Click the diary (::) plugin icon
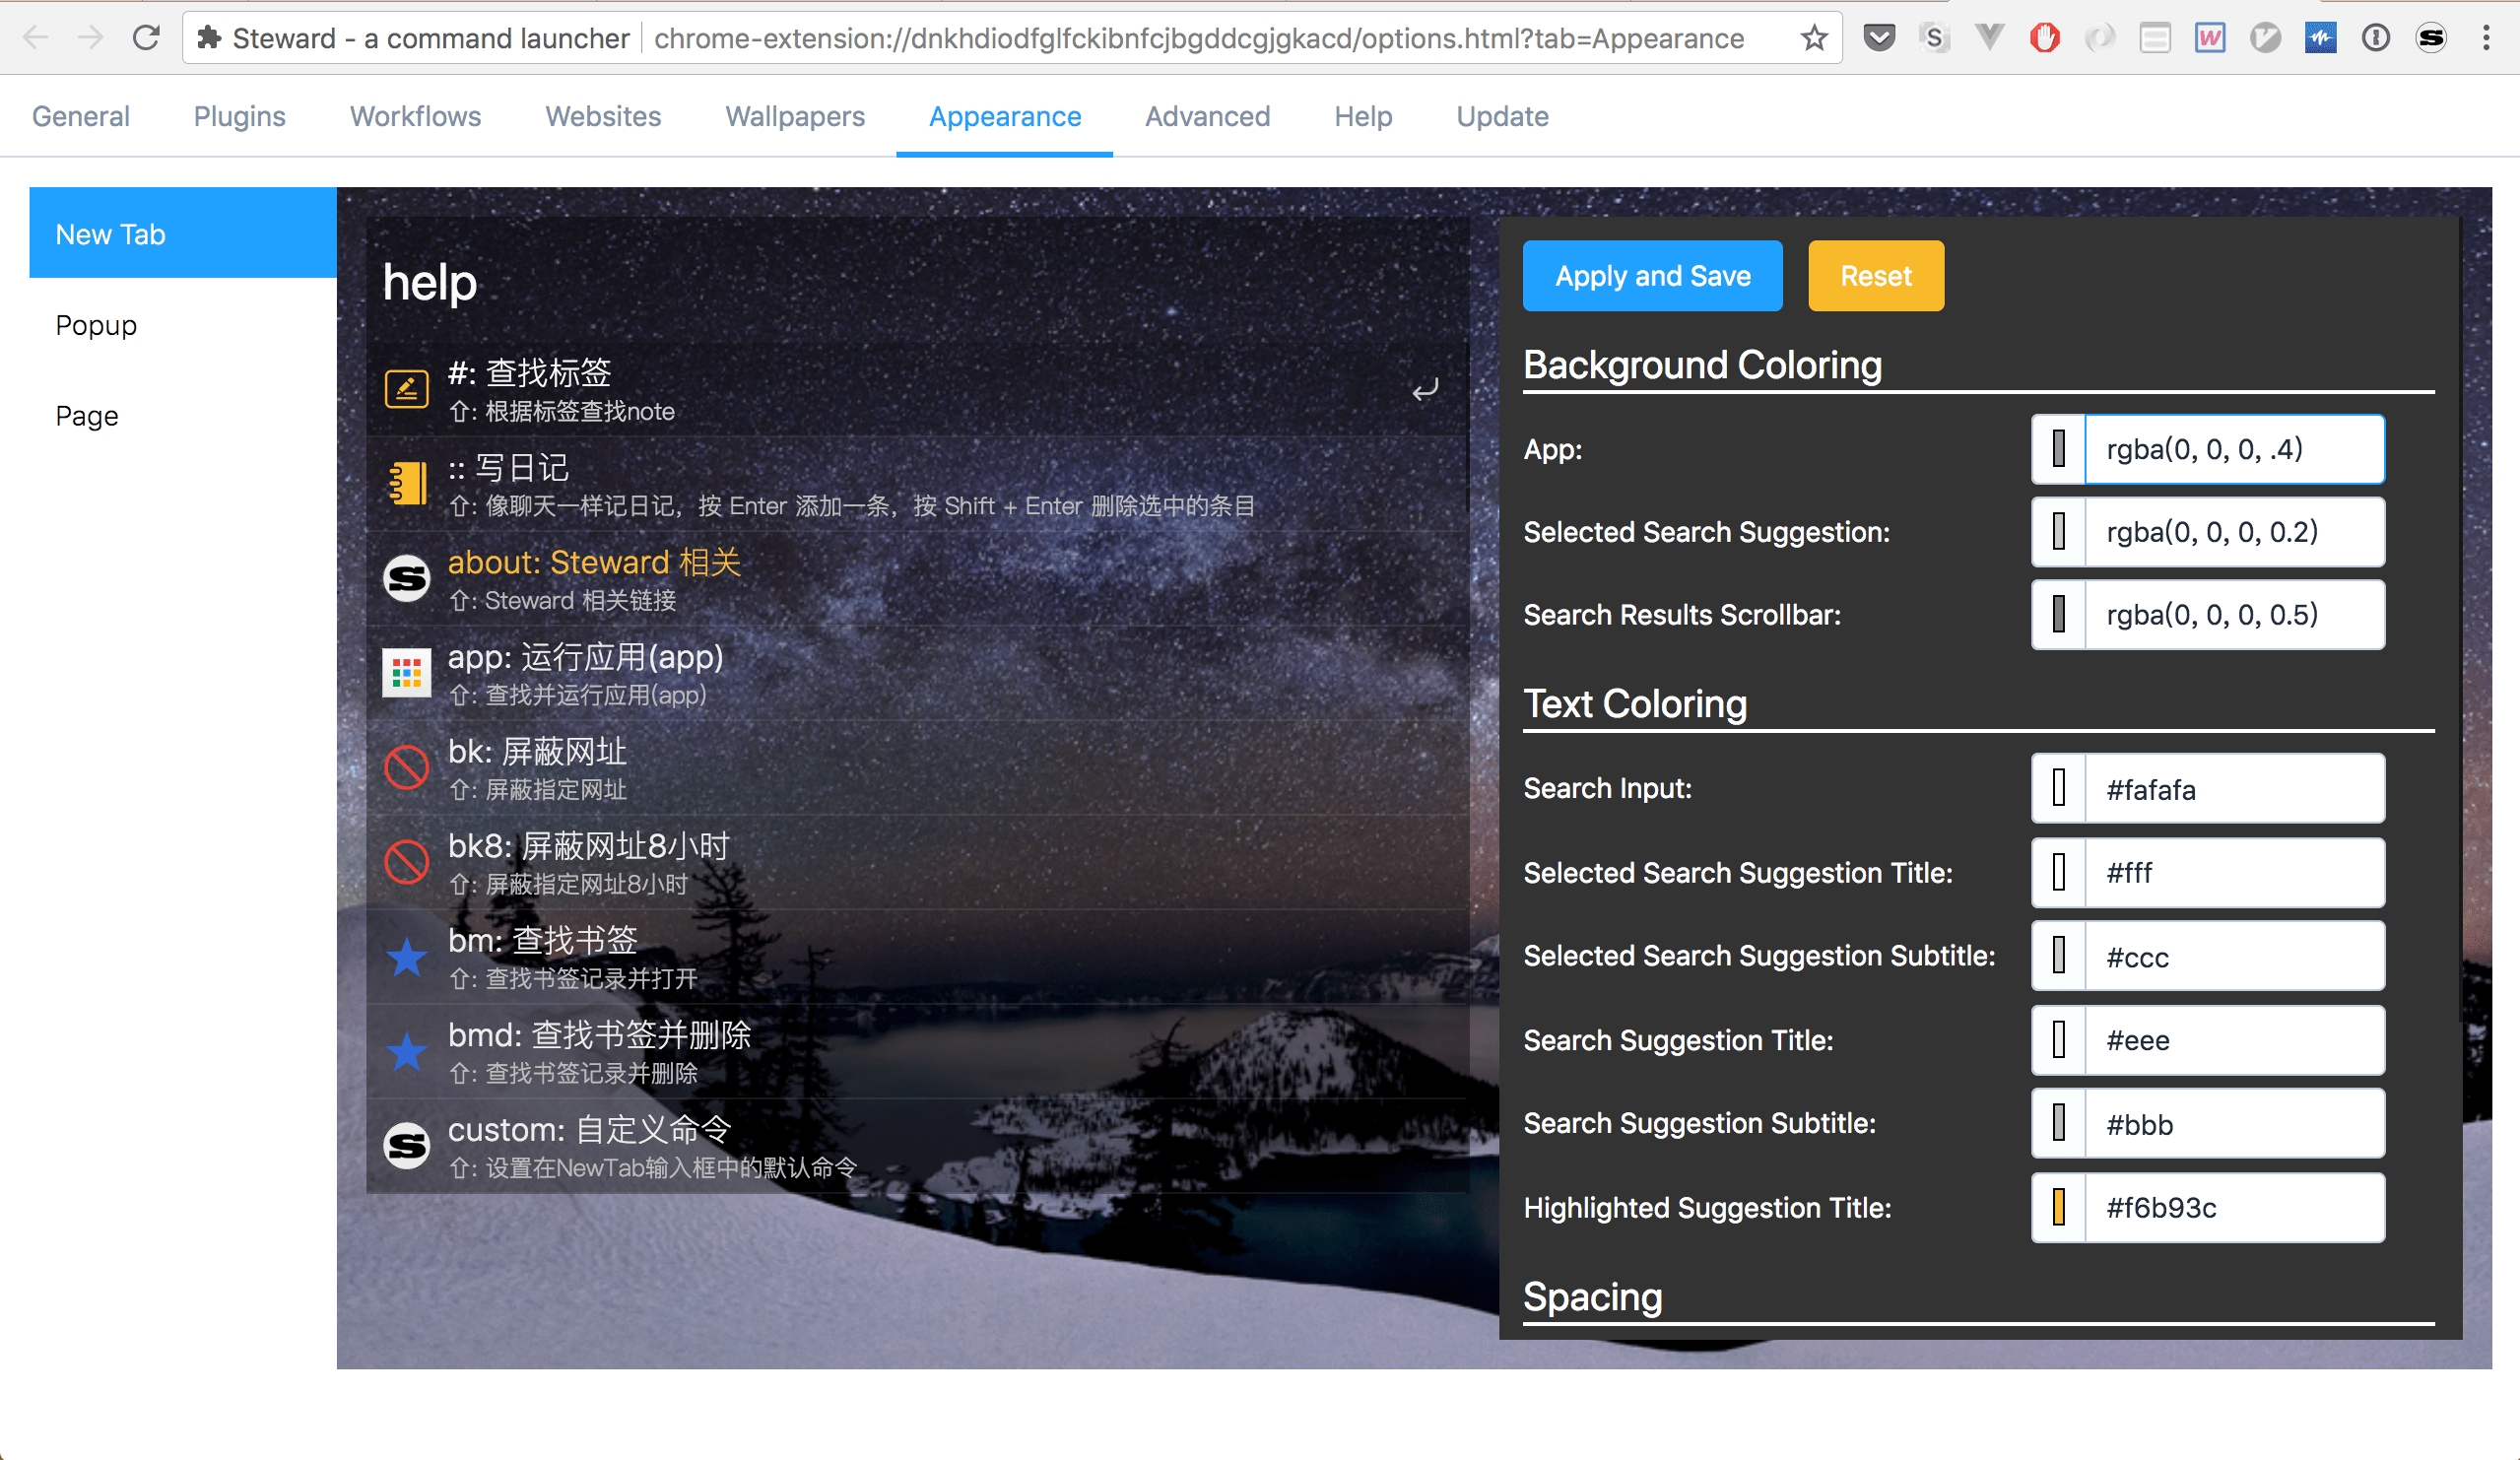The image size is (2520, 1460). pos(407,483)
